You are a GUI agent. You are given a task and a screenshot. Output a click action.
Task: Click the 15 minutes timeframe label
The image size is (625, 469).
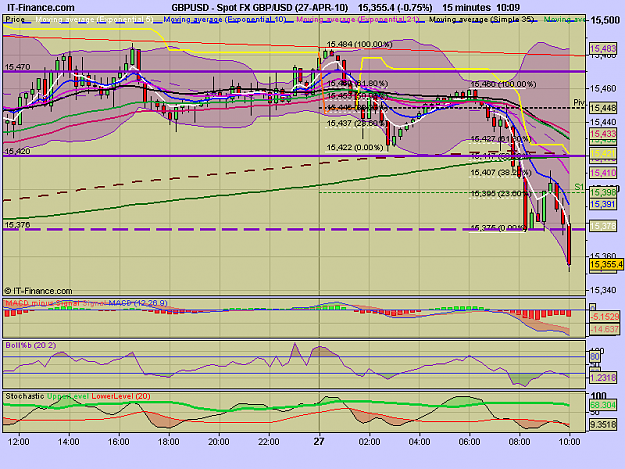tap(466, 8)
